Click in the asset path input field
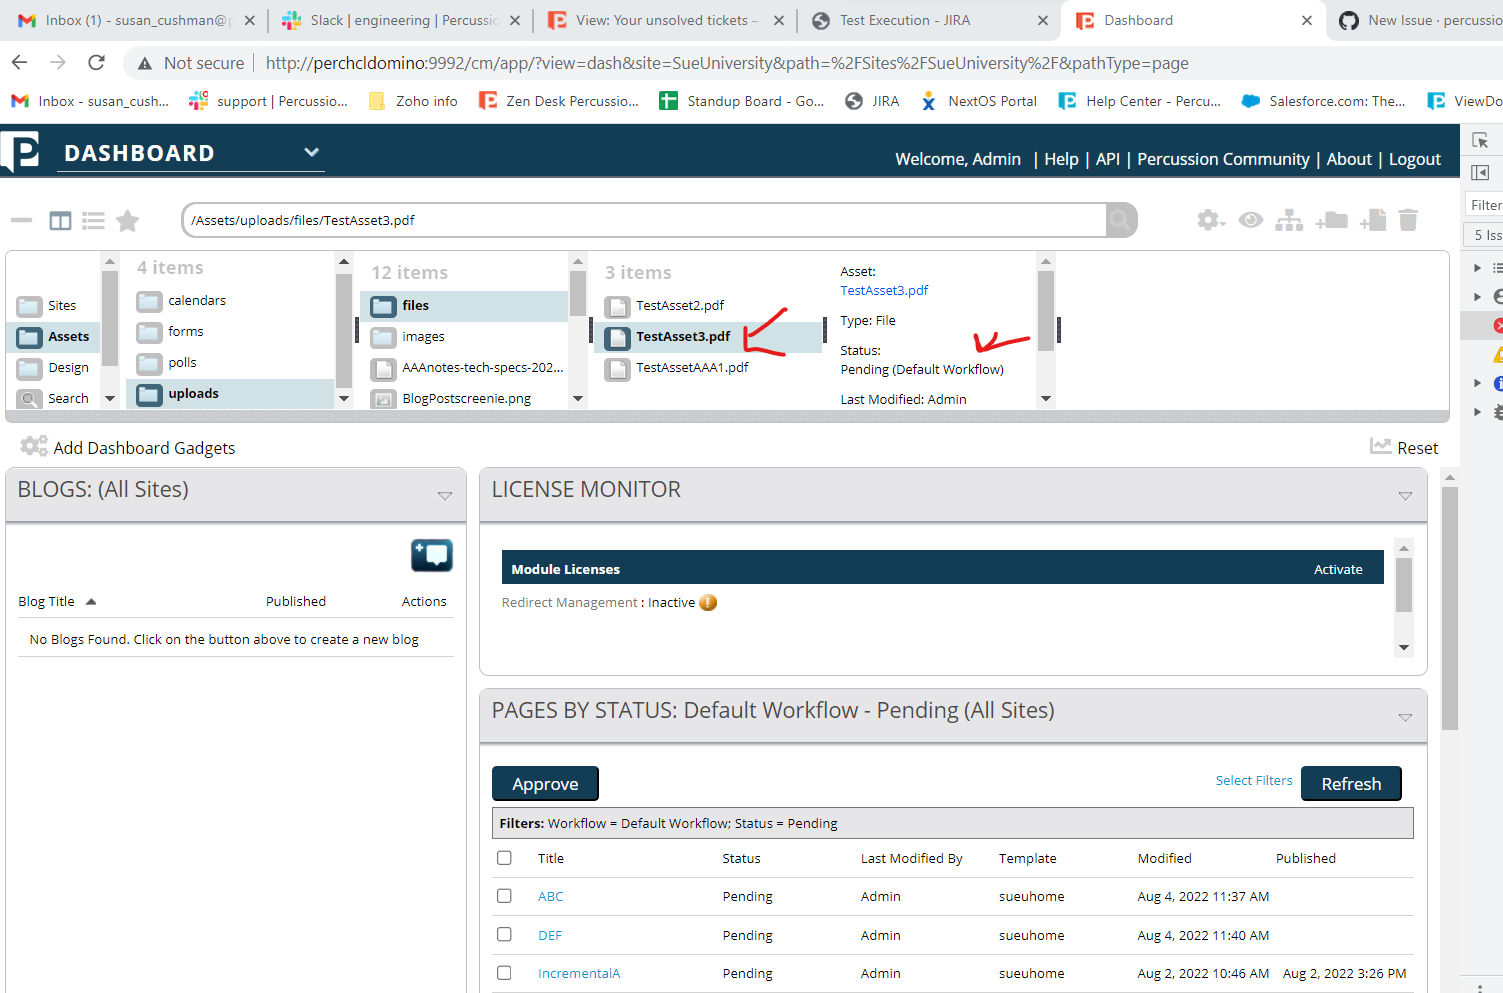 [x=645, y=220]
